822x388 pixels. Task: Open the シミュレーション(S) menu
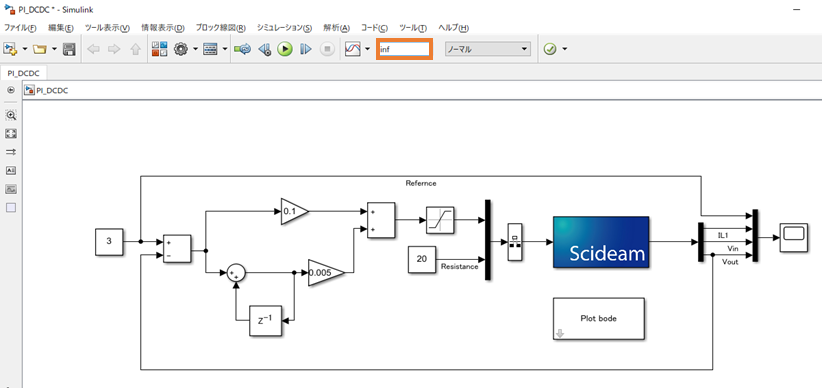click(284, 28)
